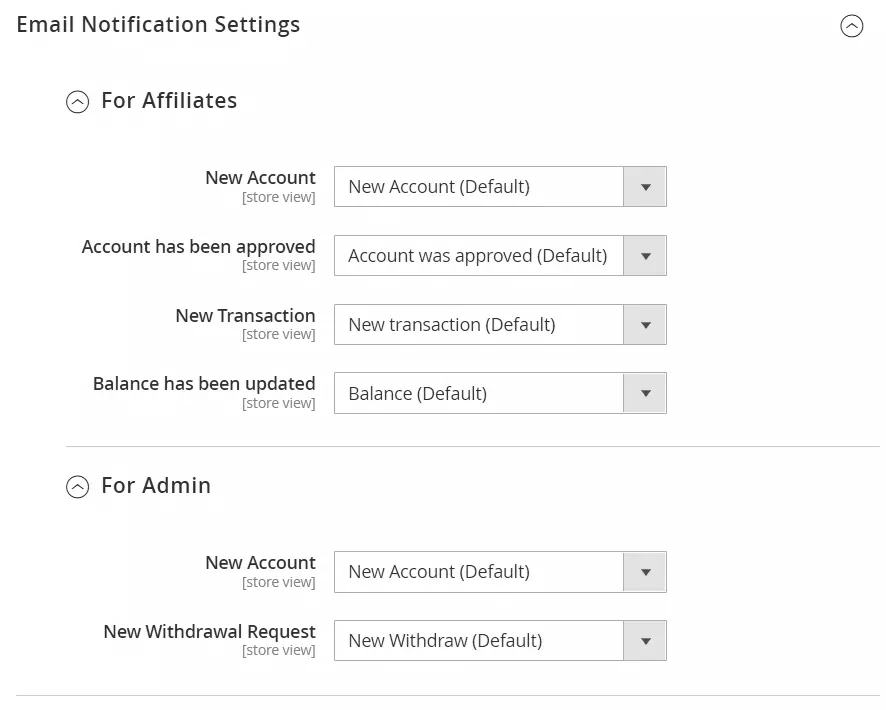Click the Account has been approved label
Image resolution: width=886 pixels, height=710 pixels.
pos(198,247)
